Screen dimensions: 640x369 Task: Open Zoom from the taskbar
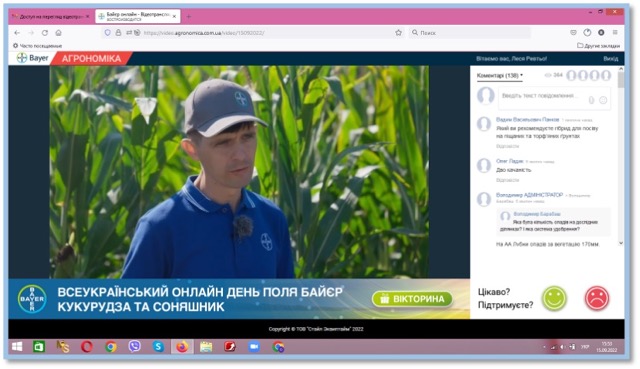[x=254, y=347]
